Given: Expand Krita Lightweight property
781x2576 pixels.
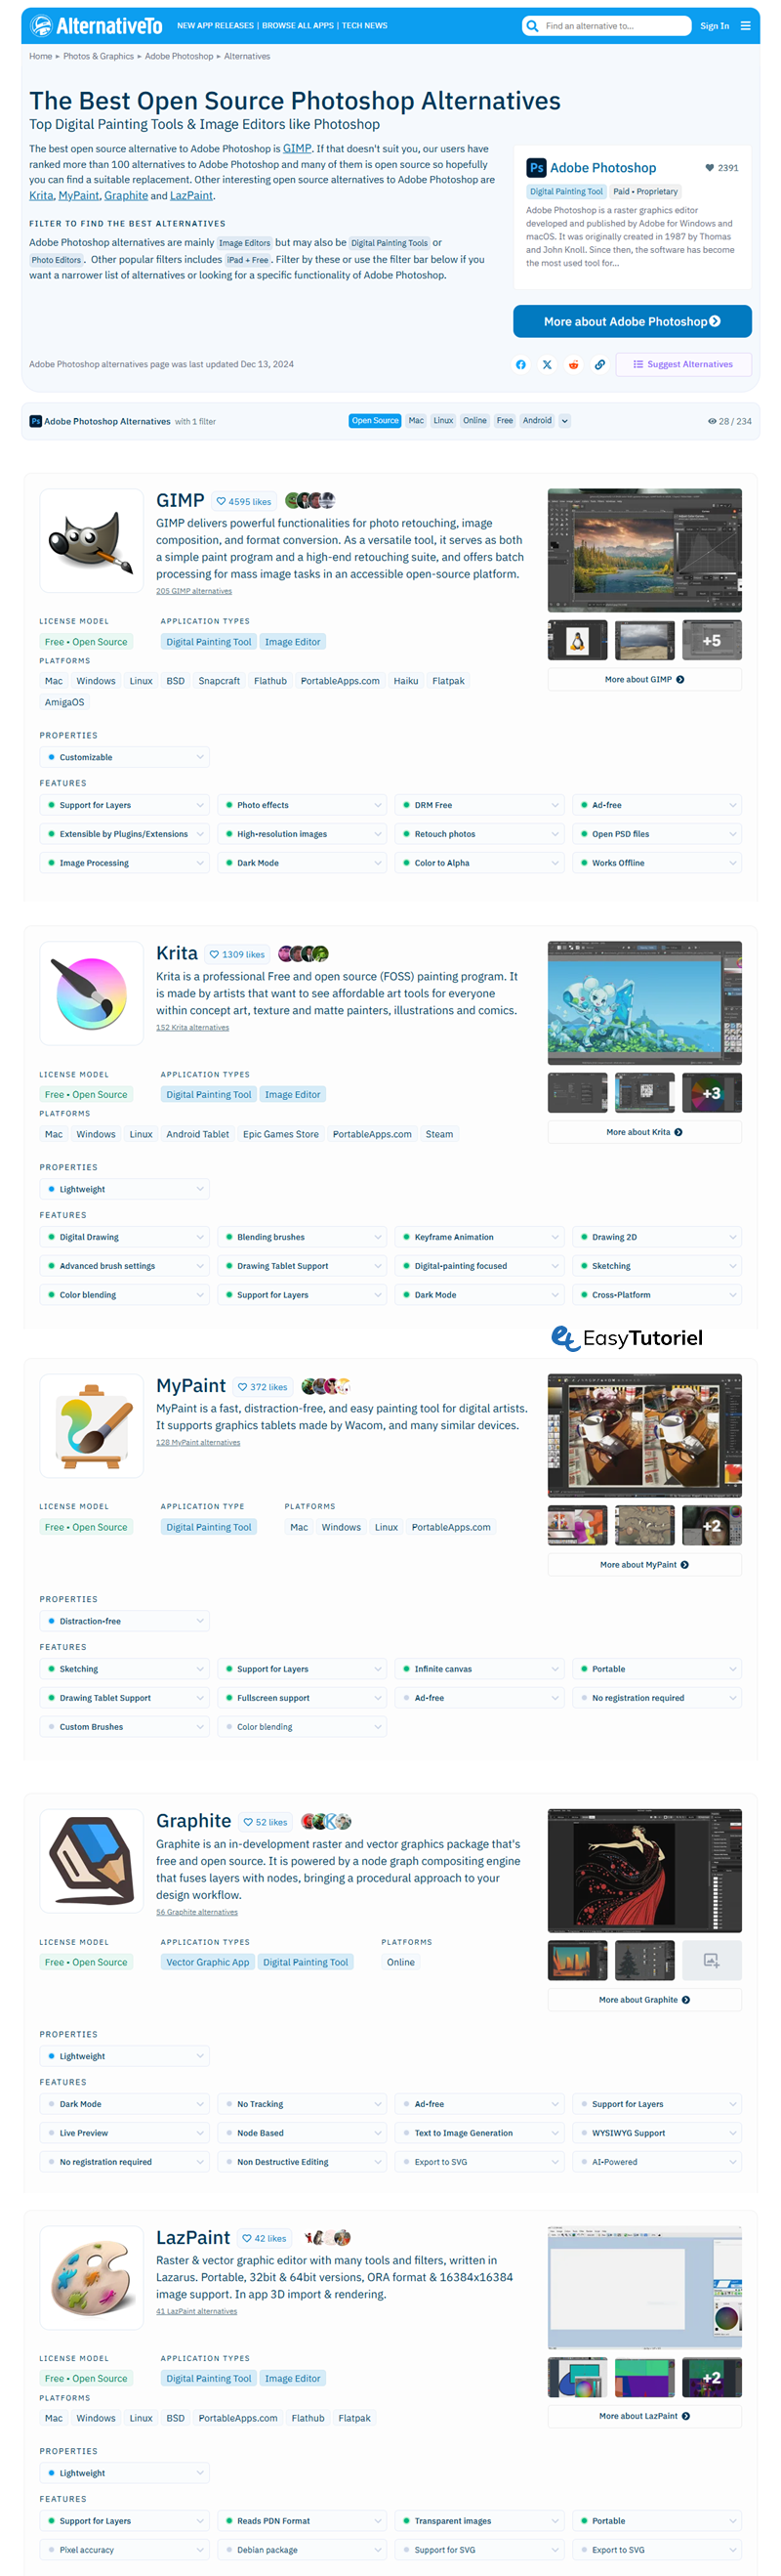Looking at the screenshot, I should [x=125, y=1189].
